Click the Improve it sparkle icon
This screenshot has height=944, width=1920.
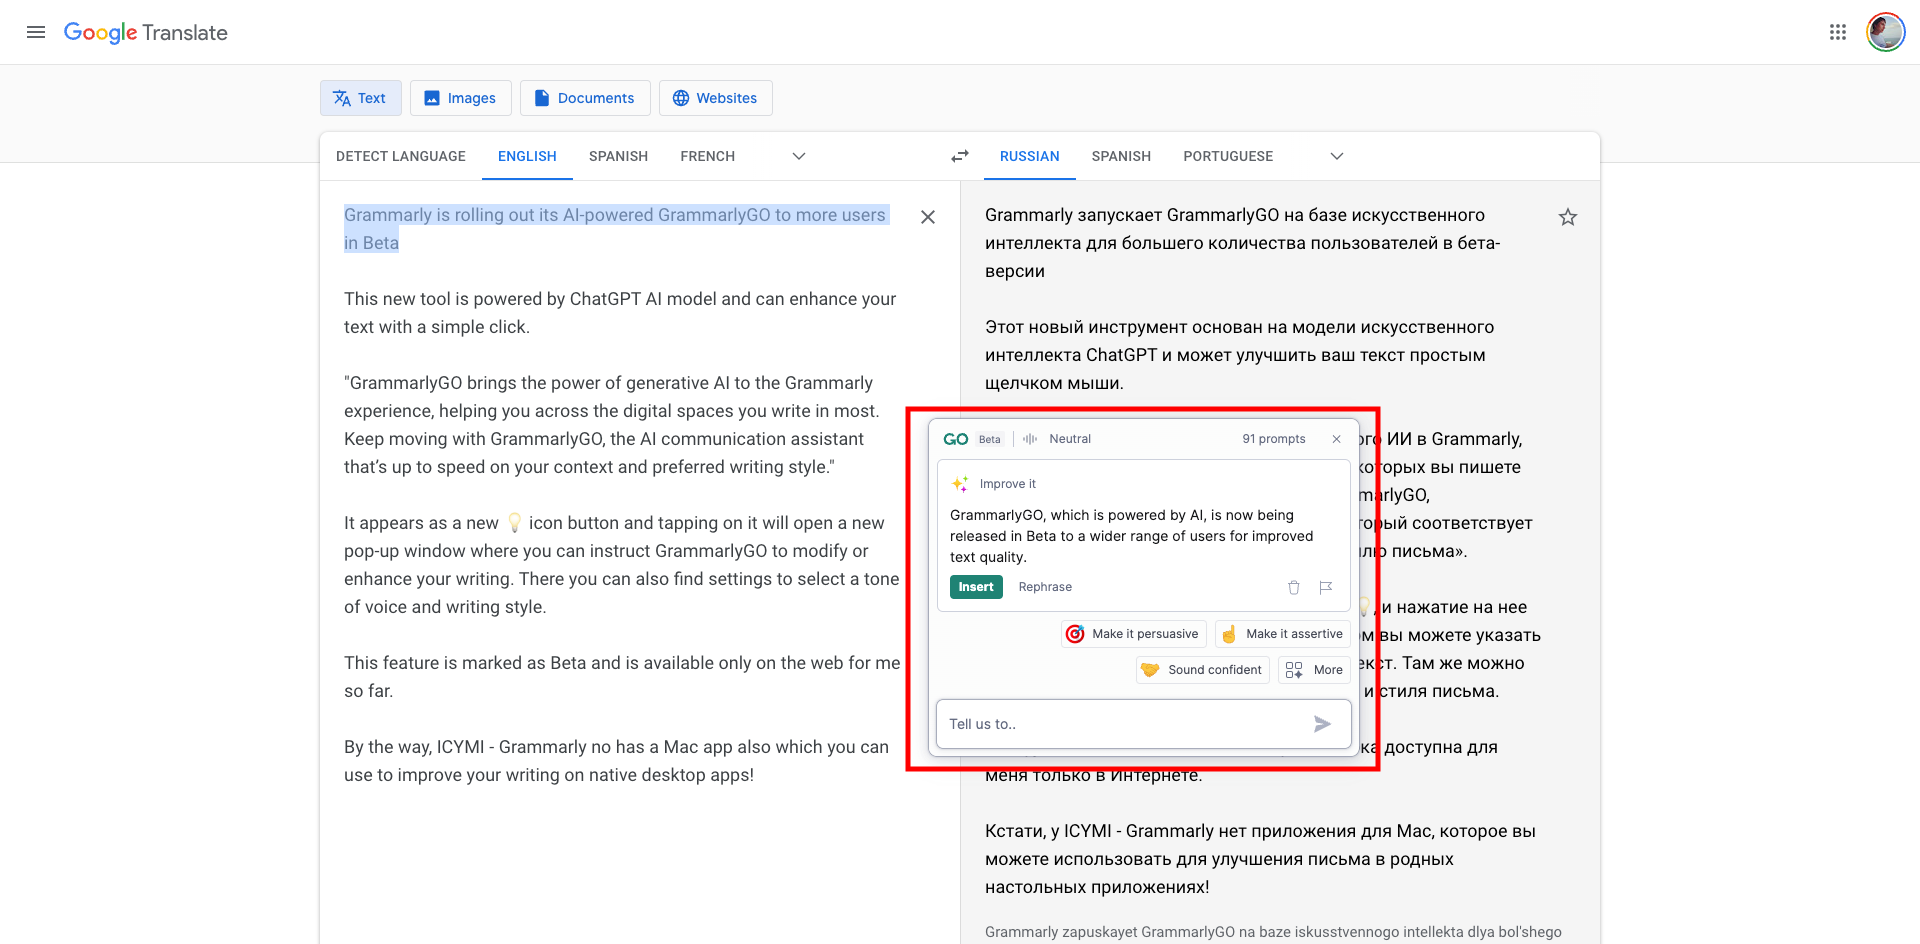tap(960, 484)
